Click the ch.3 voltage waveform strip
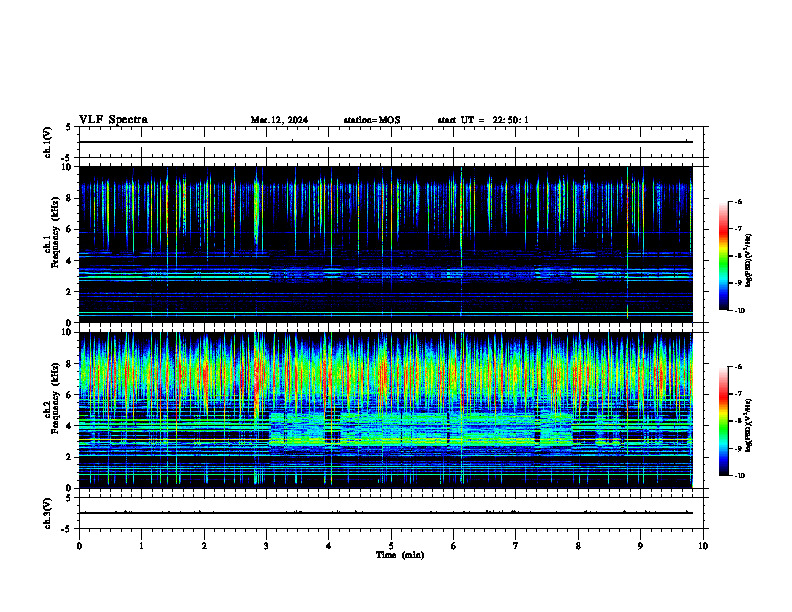Image resolution: width=792 pixels, height=612 pixels. pos(391,513)
